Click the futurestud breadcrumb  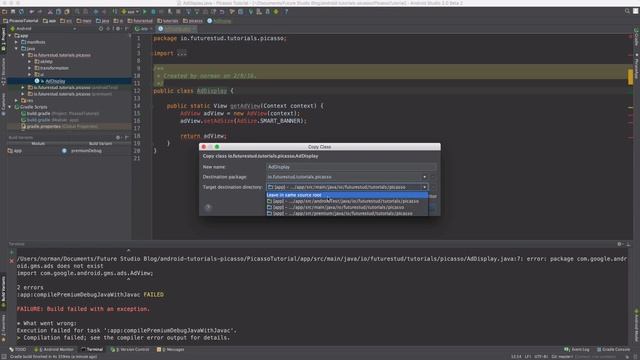140,20
